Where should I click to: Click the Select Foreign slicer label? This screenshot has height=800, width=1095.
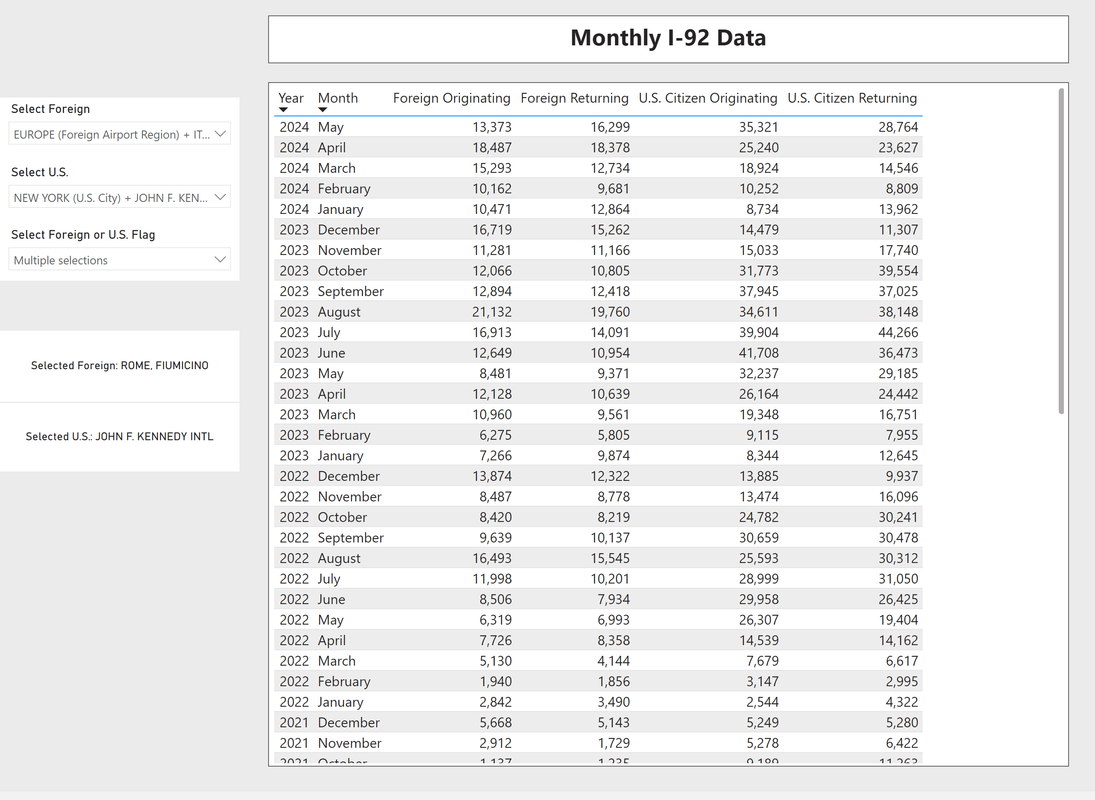[50, 109]
